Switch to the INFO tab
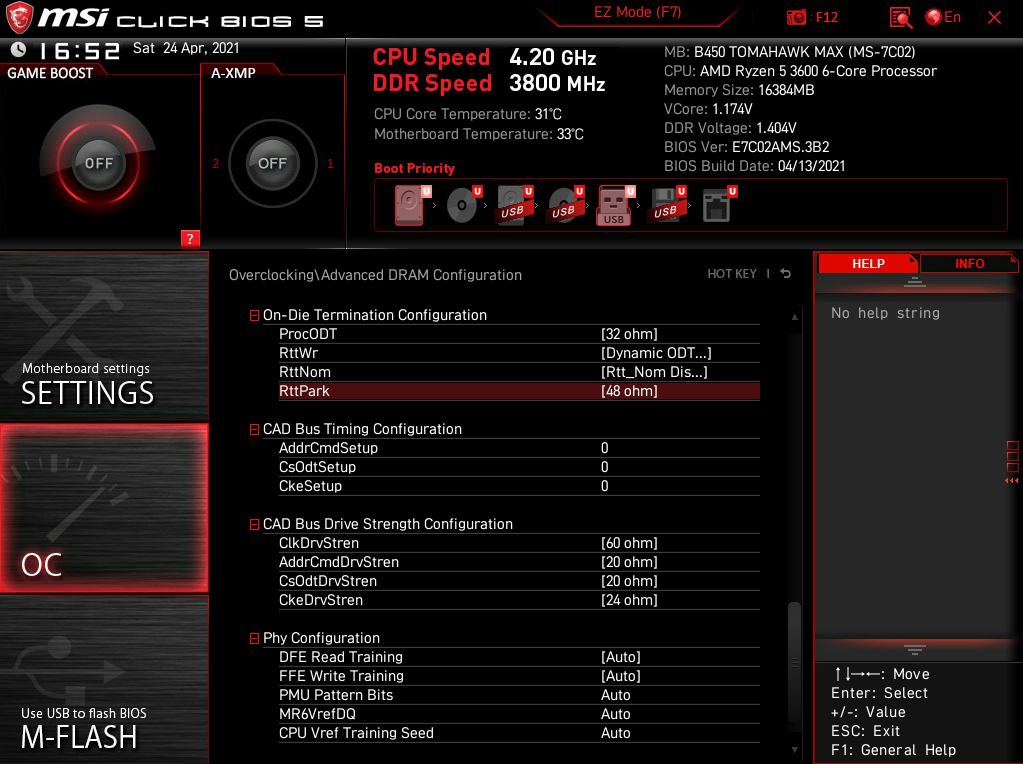 [969, 264]
